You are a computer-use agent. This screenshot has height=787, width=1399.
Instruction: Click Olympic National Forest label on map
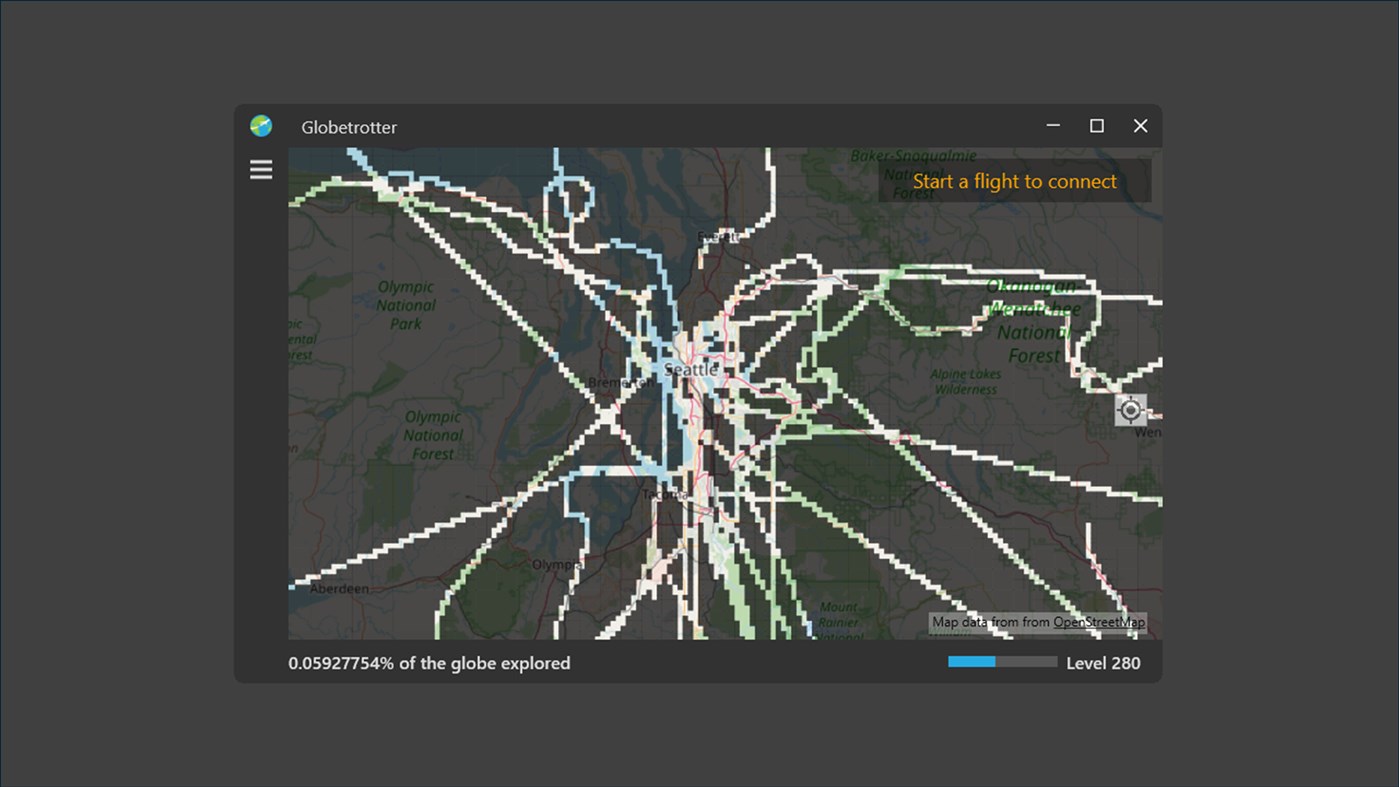pyautogui.click(x=433, y=435)
